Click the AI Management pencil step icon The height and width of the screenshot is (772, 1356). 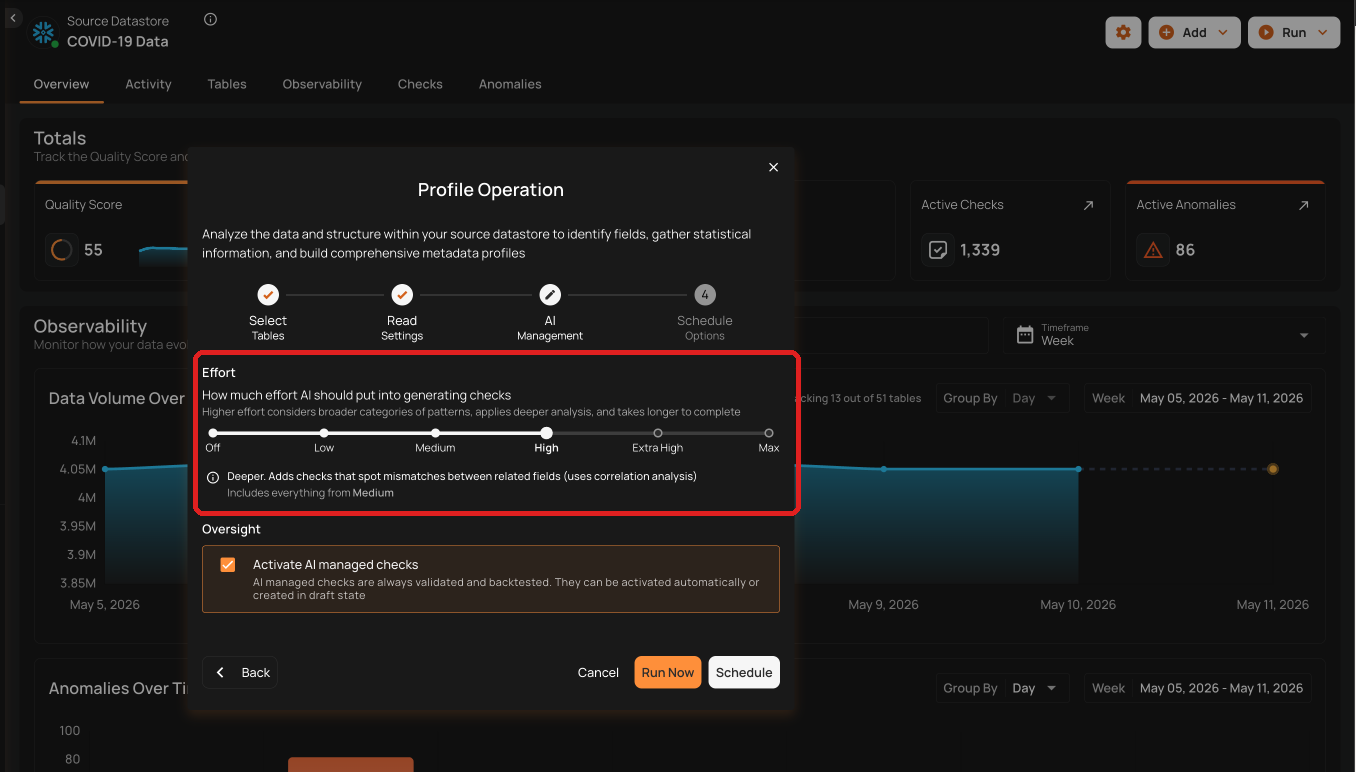[550, 295]
